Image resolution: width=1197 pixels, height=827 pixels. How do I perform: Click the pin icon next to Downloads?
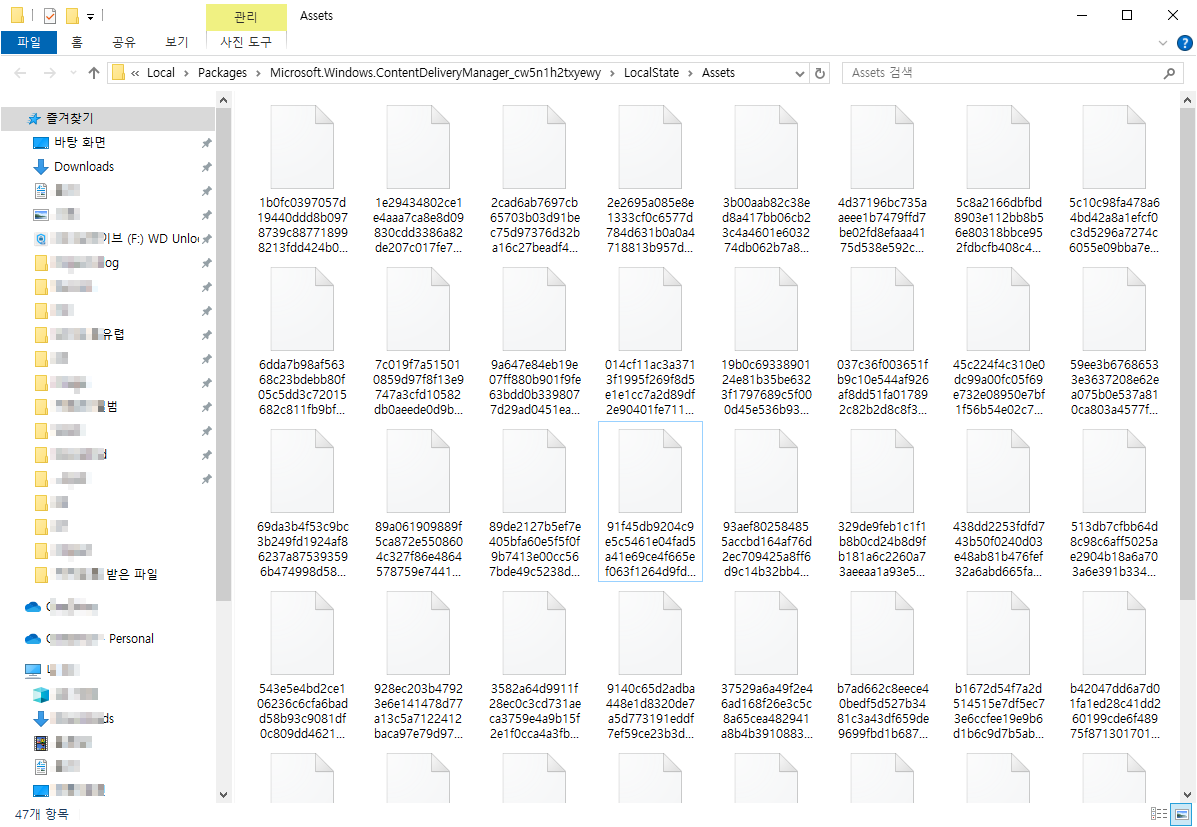click(x=206, y=166)
